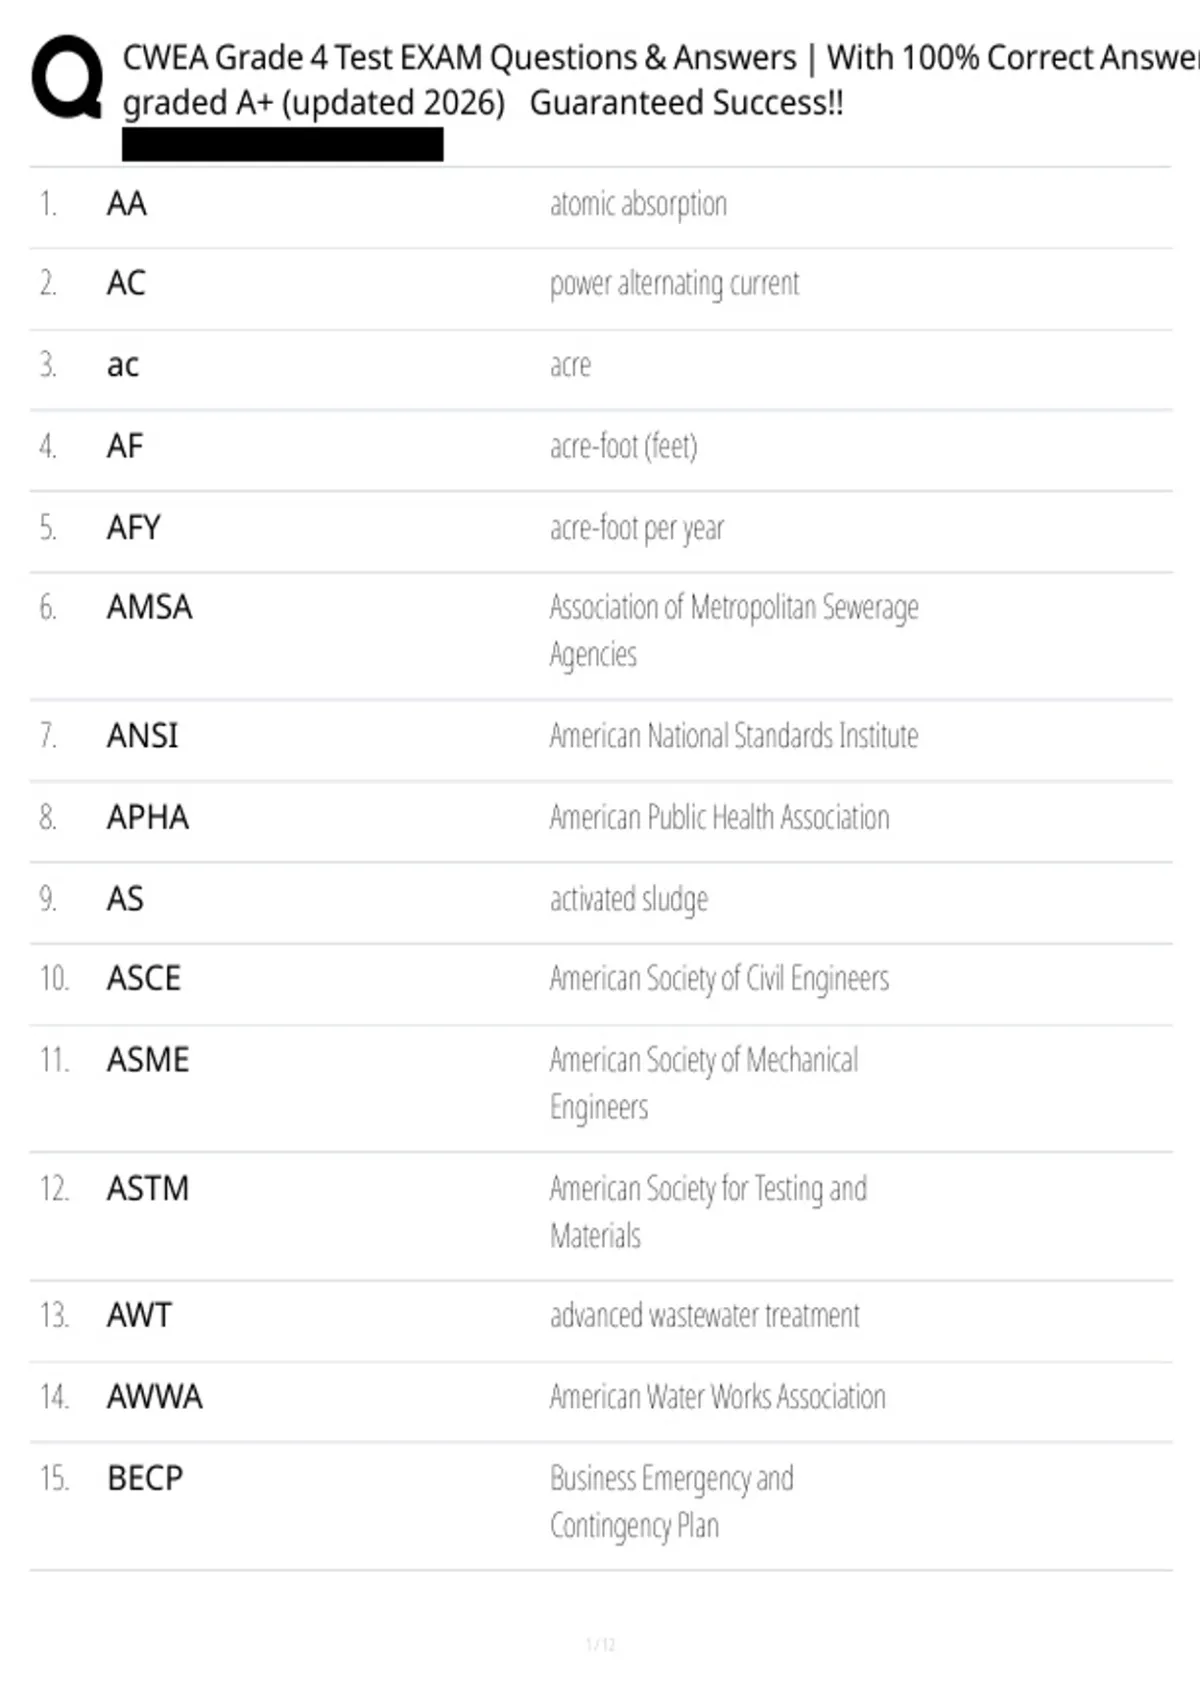This screenshot has width=1200, height=1700.
Task: Click 'American Public Health Association' definition
Action: 719,817
